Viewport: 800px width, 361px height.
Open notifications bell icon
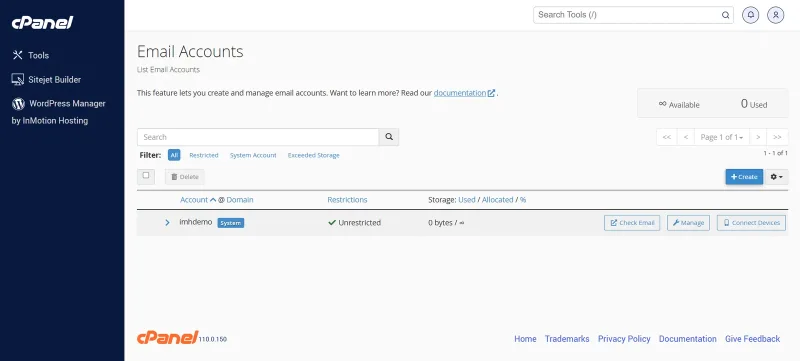[751, 15]
